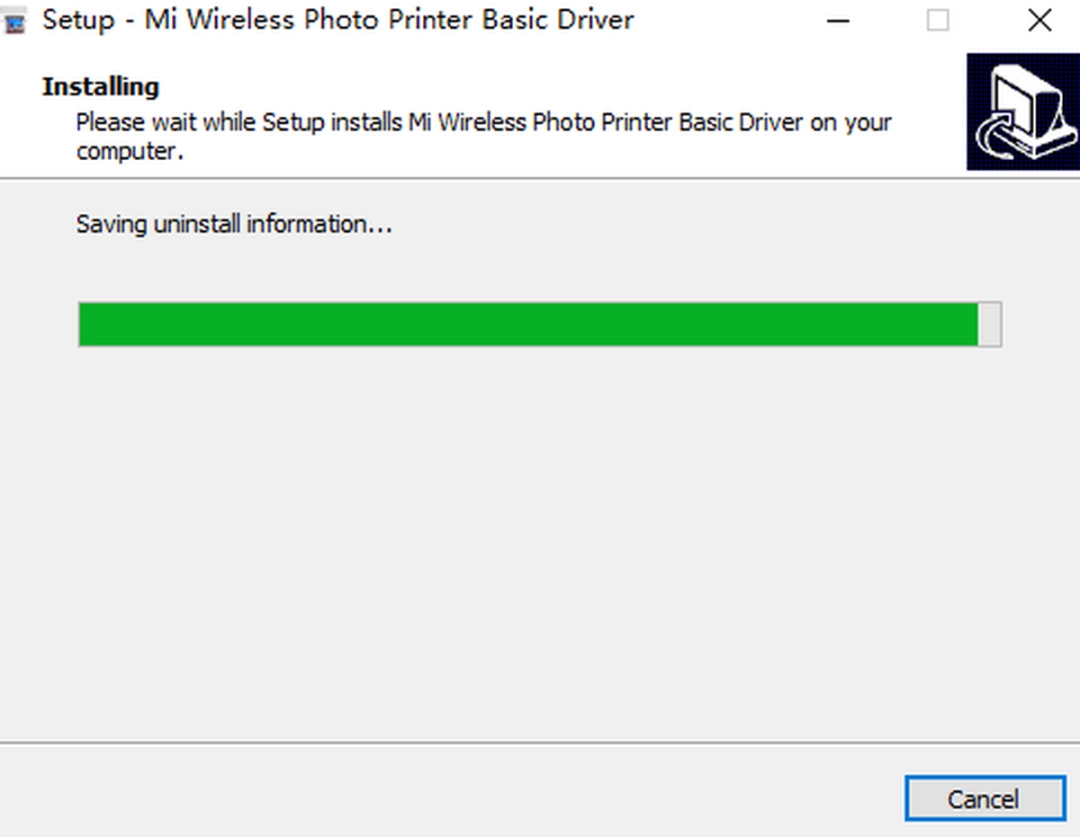Click the greyed-out maximize button
Viewport: 1080px width, 837px height.
click(938, 21)
